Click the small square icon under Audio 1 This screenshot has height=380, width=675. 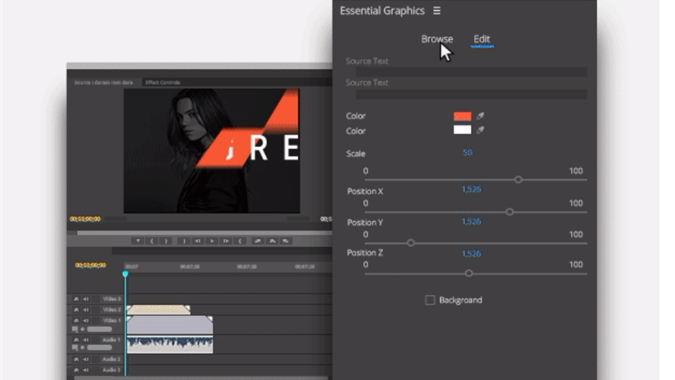coord(75,347)
